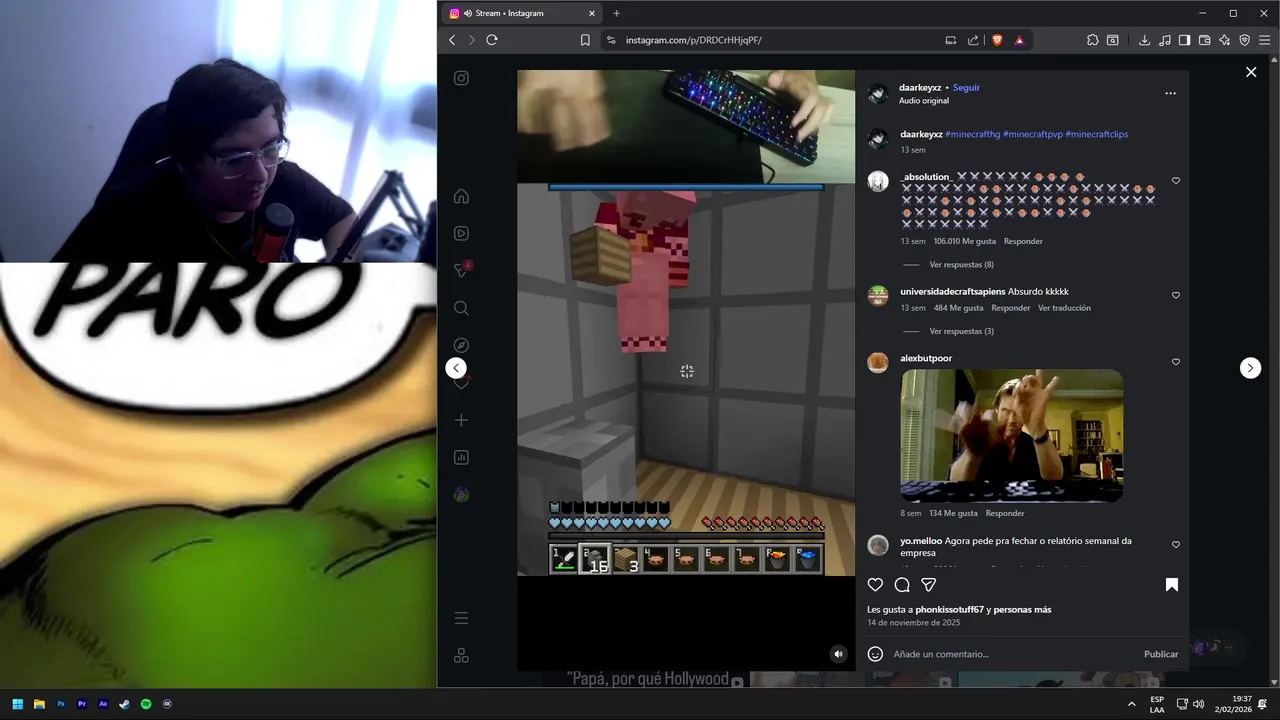Open browser extensions puzzle icon
The height and width of the screenshot is (720, 1280).
[1092, 40]
